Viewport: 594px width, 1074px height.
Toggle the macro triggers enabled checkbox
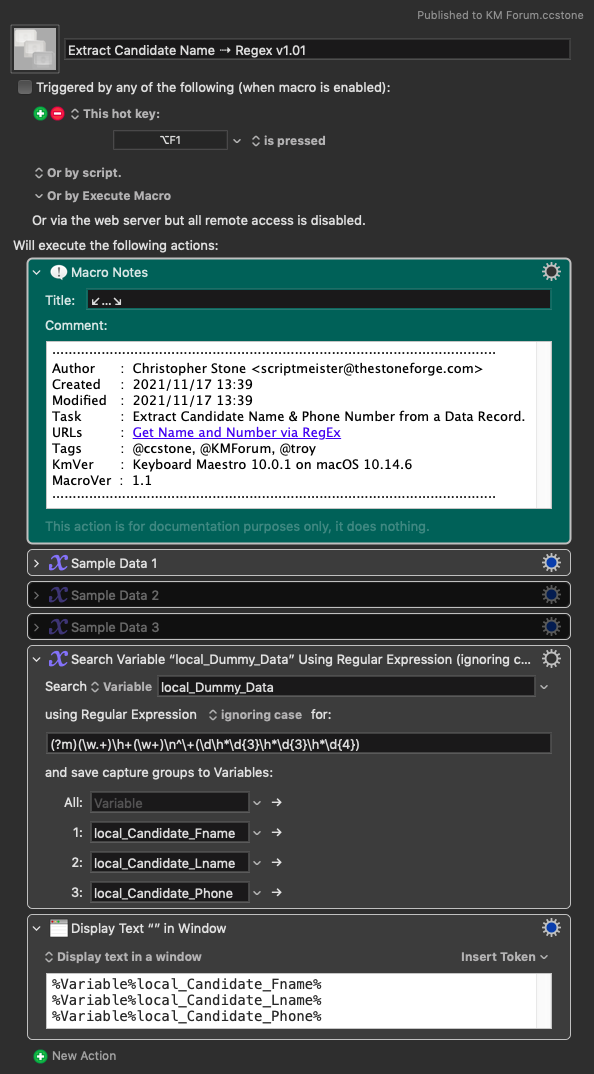point(25,87)
